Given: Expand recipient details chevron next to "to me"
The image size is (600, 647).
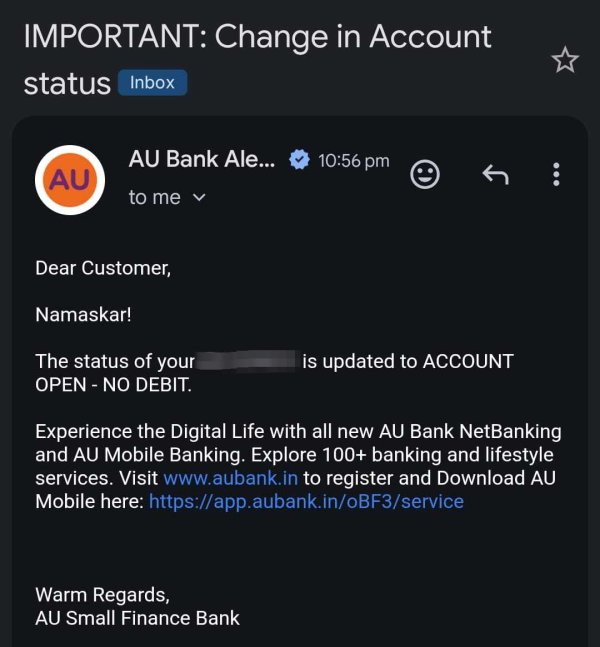Looking at the screenshot, I should click(198, 198).
